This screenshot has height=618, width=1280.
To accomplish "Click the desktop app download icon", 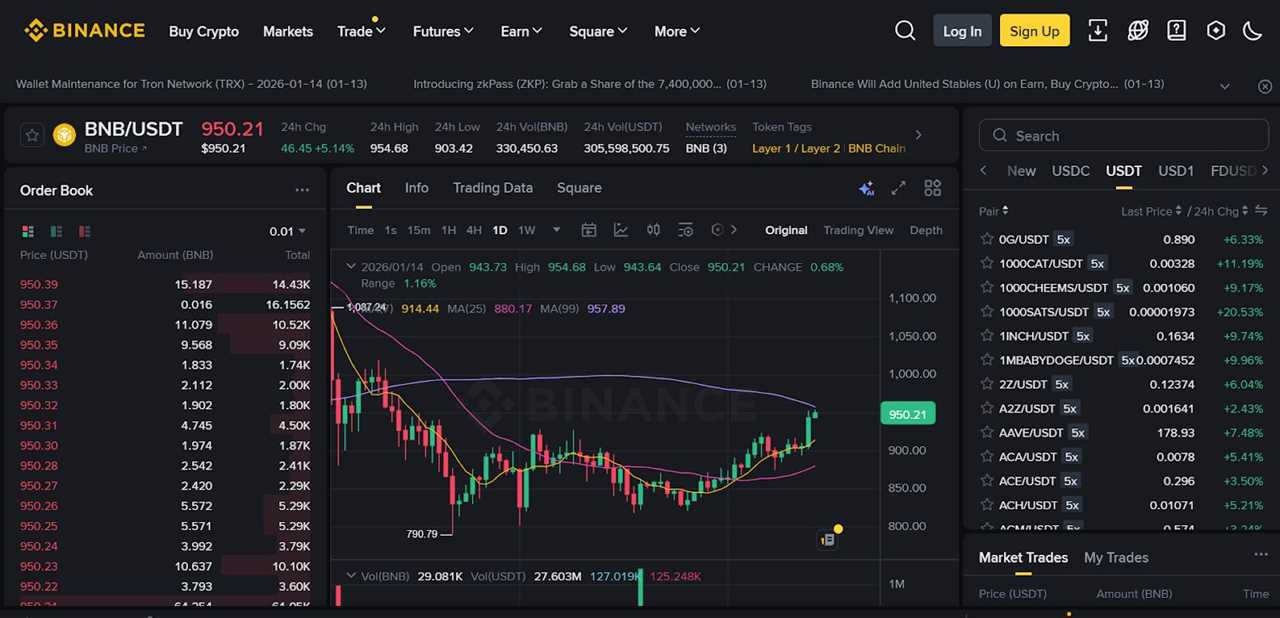I will click(x=1097, y=30).
